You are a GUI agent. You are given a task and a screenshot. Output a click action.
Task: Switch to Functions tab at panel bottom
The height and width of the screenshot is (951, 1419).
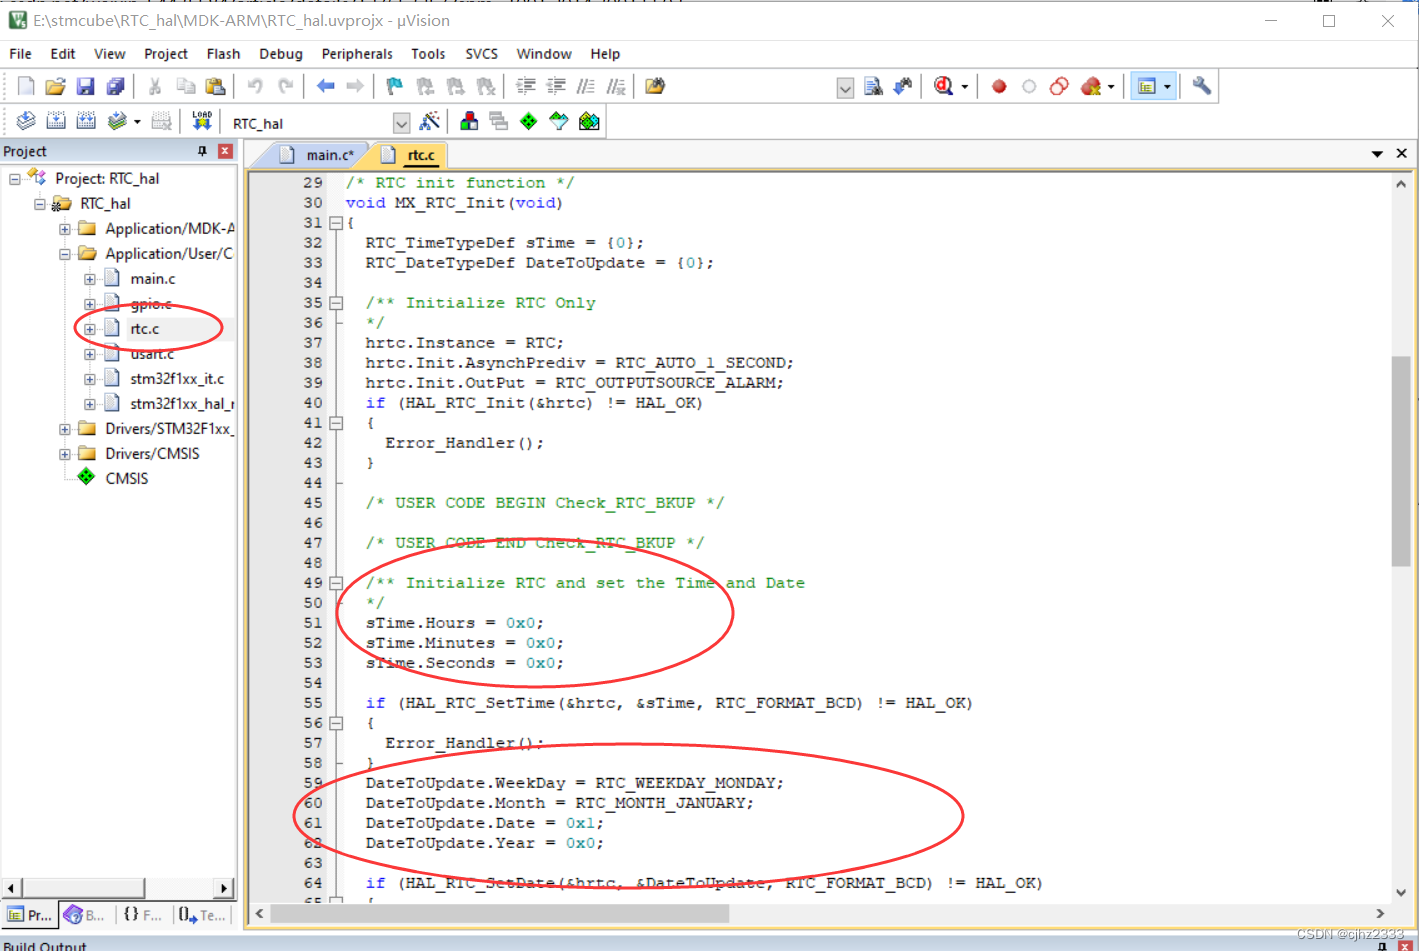[x=142, y=914]
